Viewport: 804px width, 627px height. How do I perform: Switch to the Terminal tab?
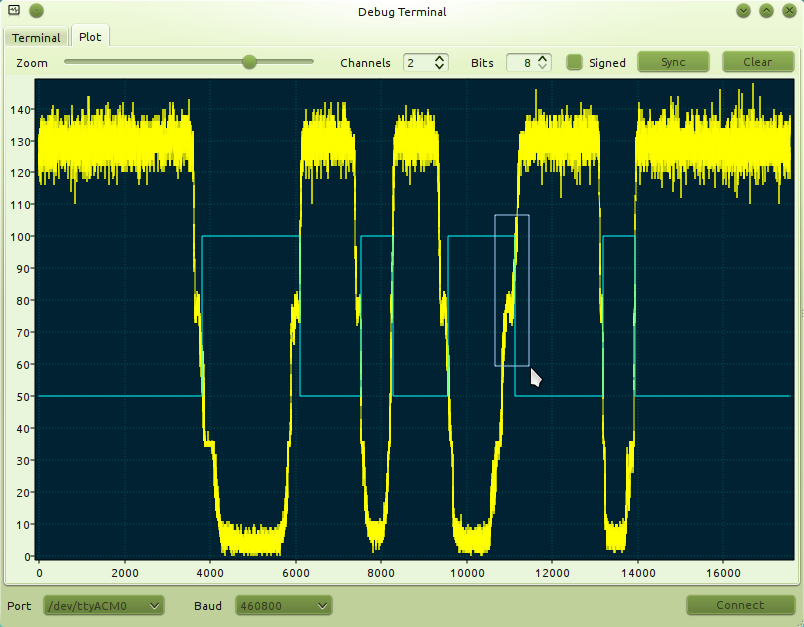(x=36, y=37)
